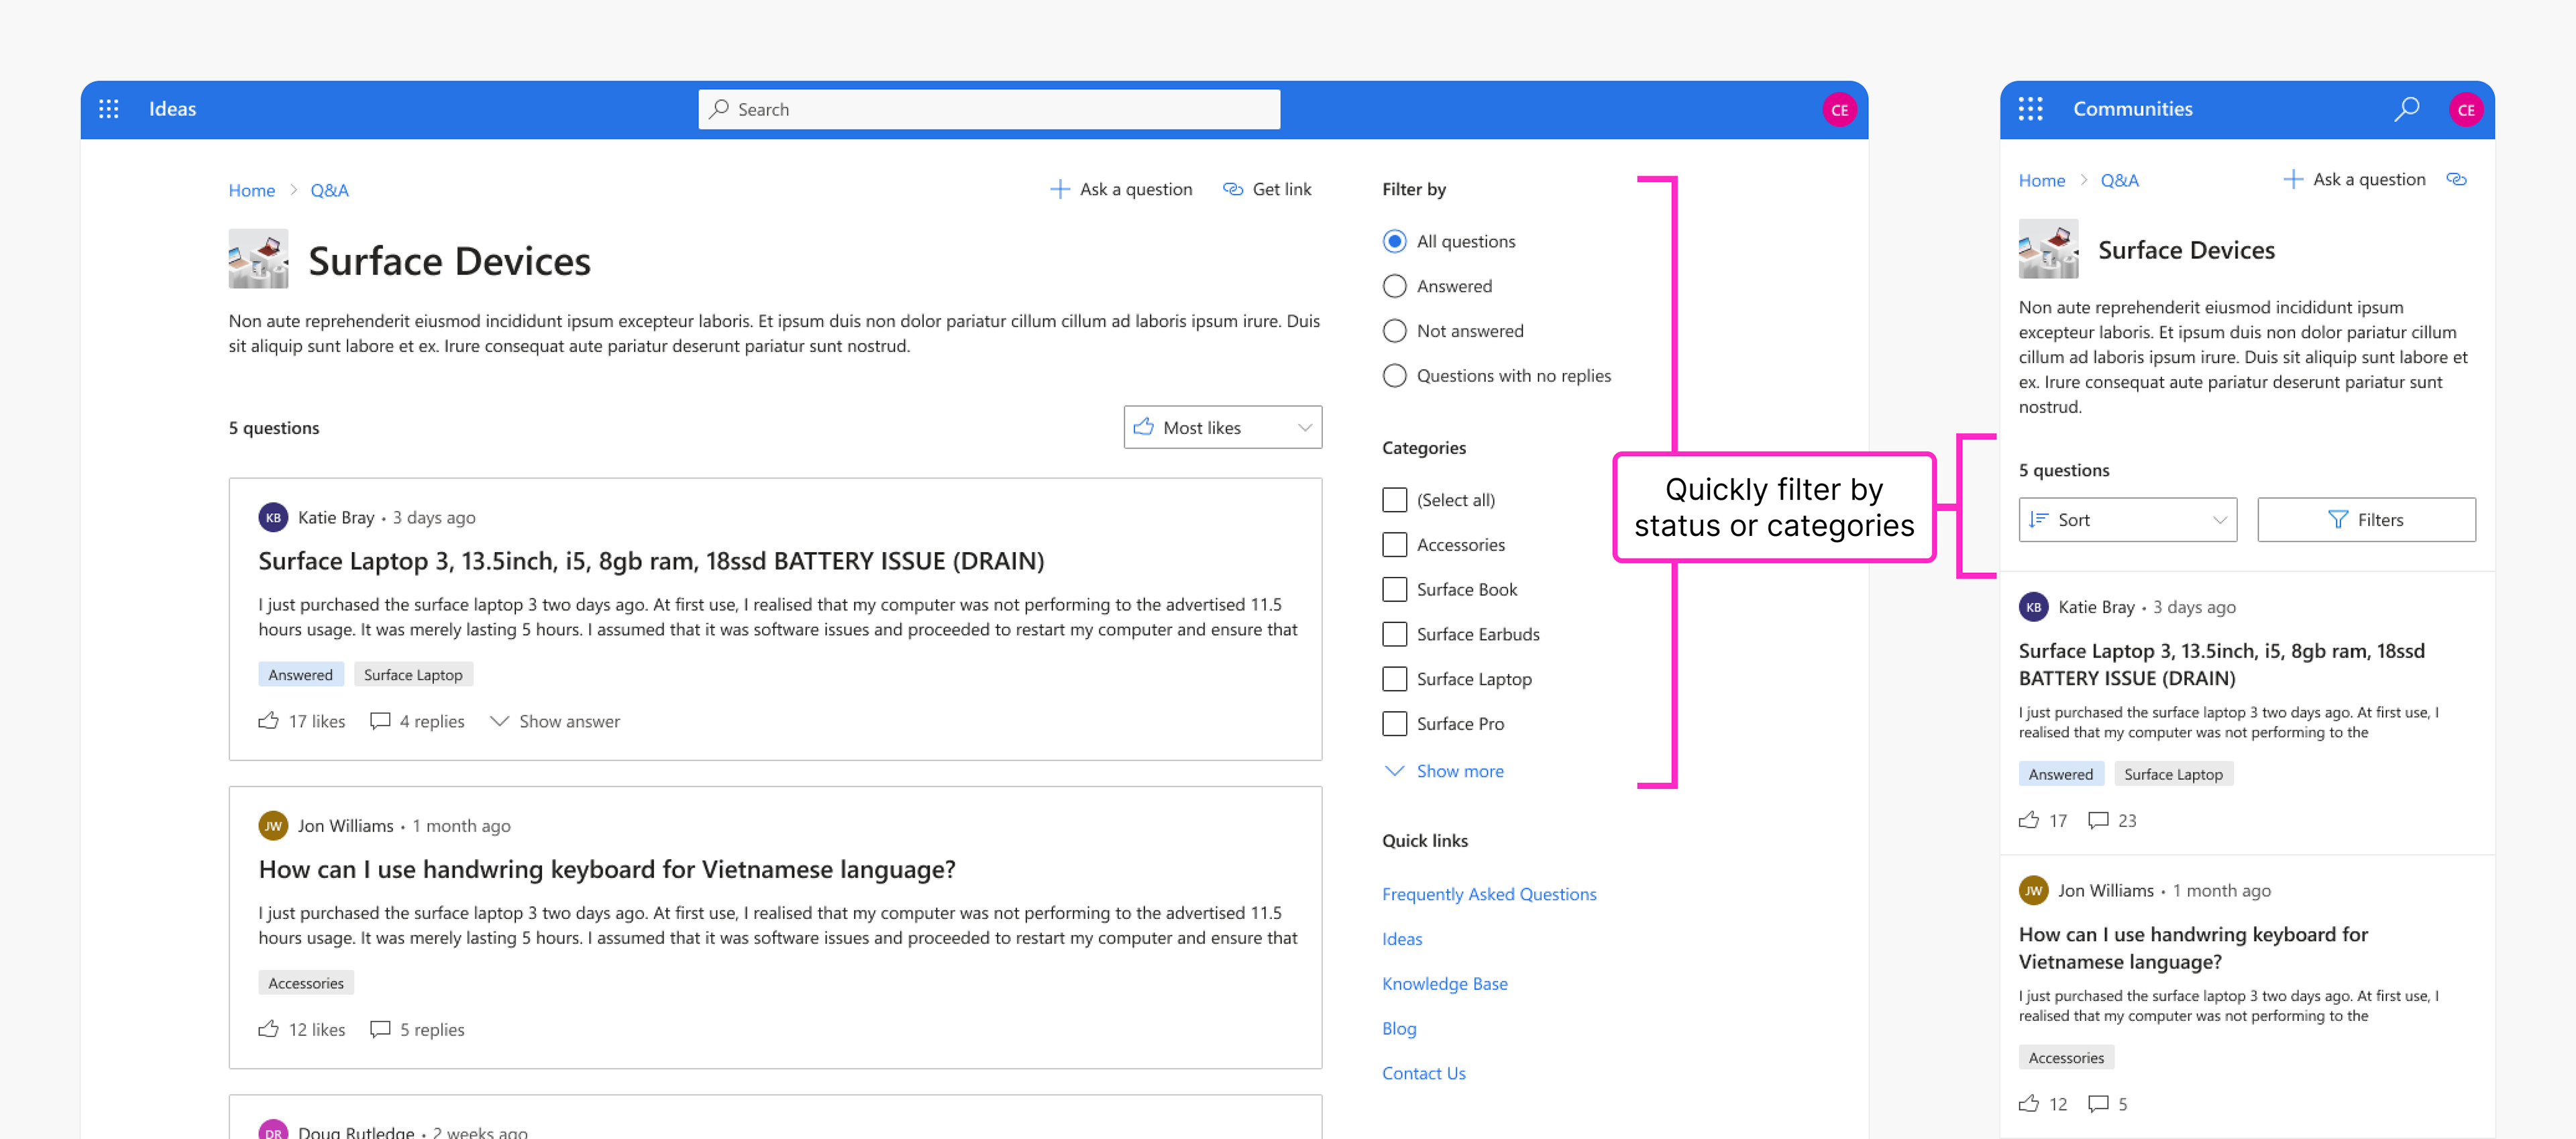The image size is (2576, 1139).
Task: Click the KB avatar beside Katie Bray in desktop view
Action: tap(273, 518)
